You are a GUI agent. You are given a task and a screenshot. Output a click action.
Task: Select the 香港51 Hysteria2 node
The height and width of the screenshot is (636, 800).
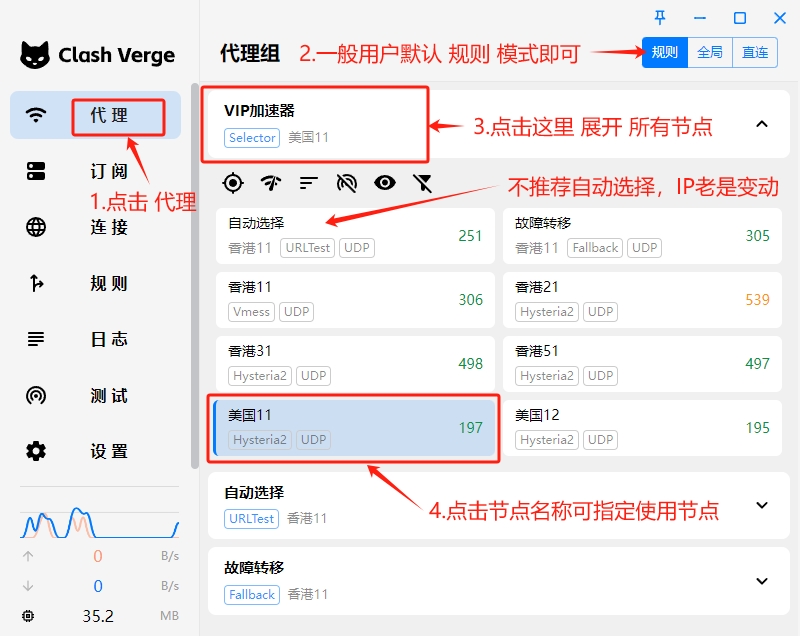point(642,364)
